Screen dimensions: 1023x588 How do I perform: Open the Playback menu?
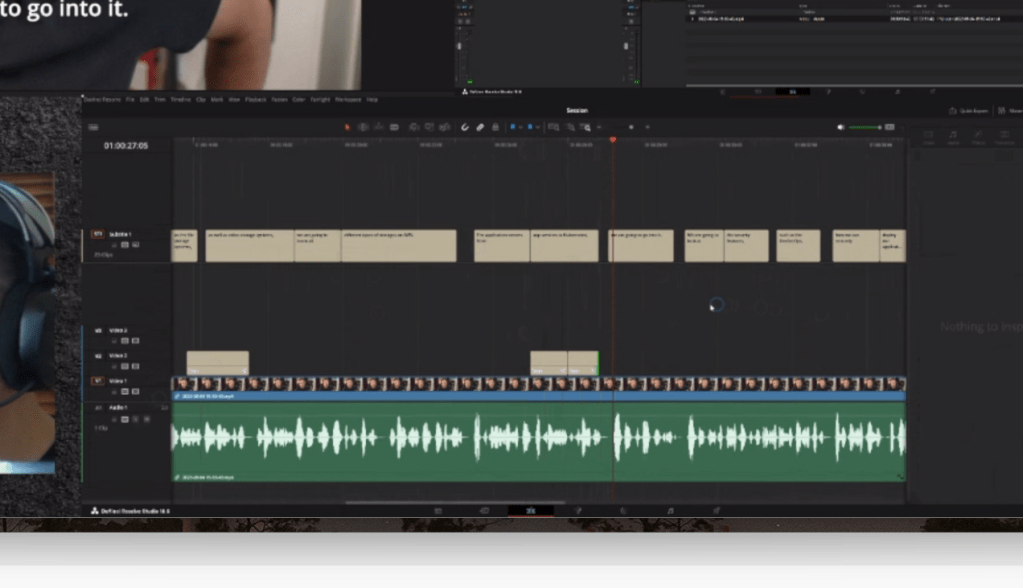click(x=256, y=100)
